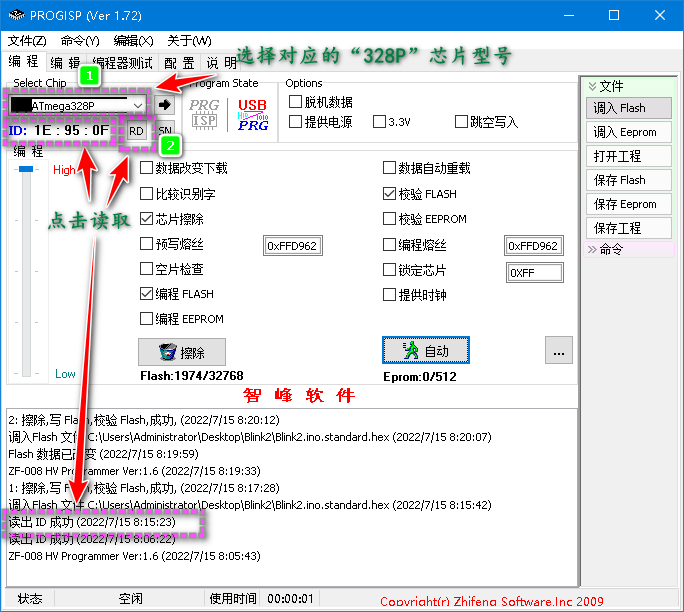Screen dimensions: 684x612
Task: Click the 00:00:01 elapsed time value
Action: coord(291,598)
